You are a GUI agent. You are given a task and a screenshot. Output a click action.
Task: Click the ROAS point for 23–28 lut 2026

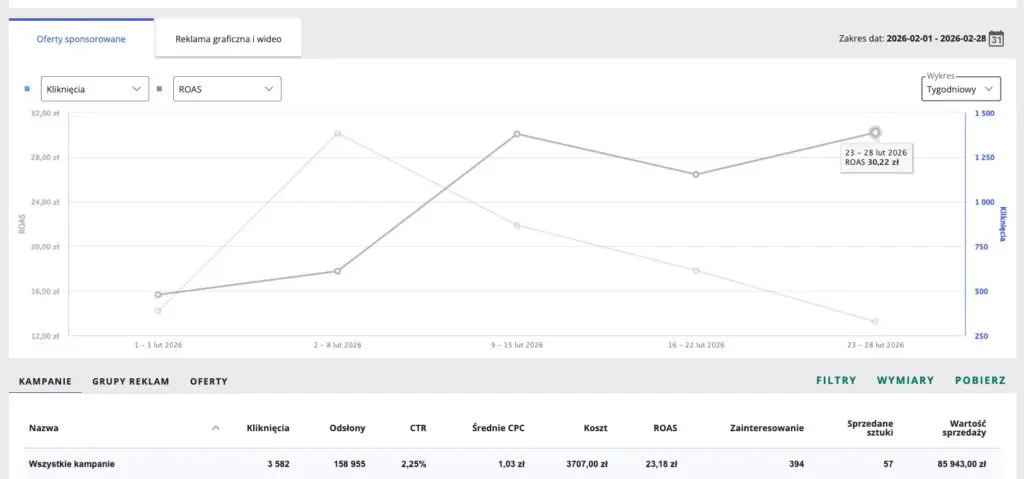pos(875,132)
